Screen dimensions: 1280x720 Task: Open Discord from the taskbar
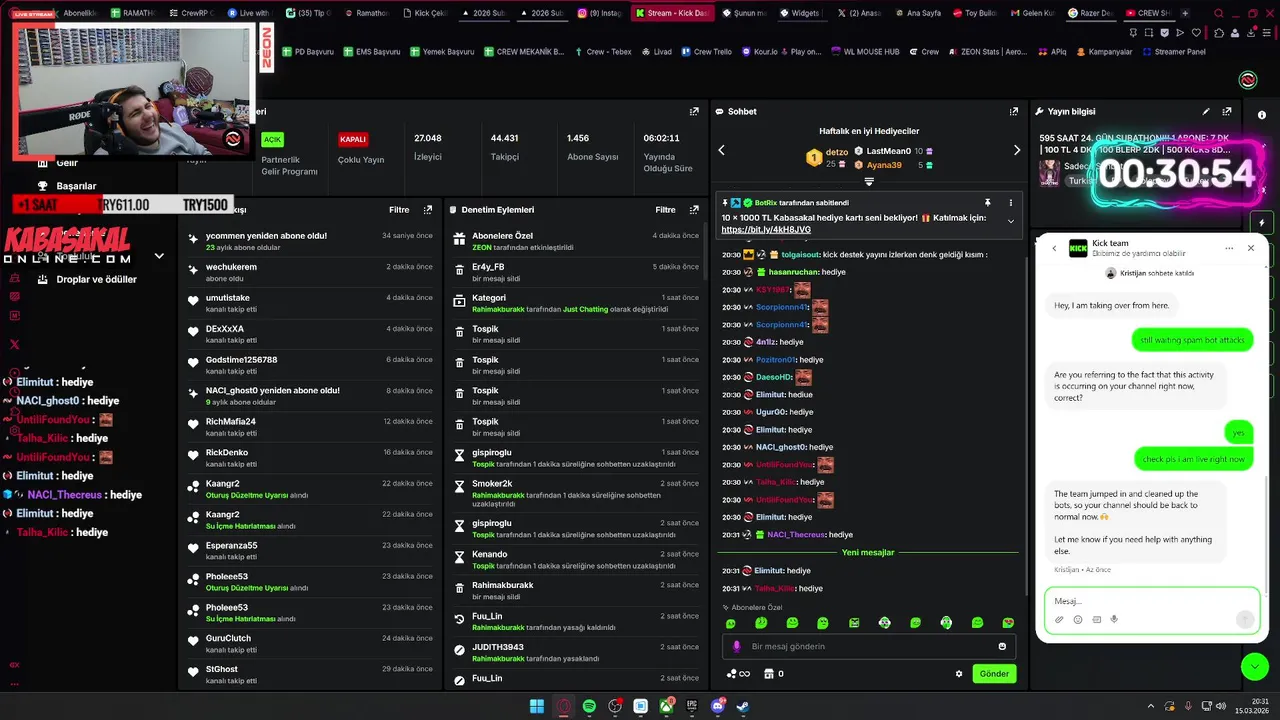[717, 706]
